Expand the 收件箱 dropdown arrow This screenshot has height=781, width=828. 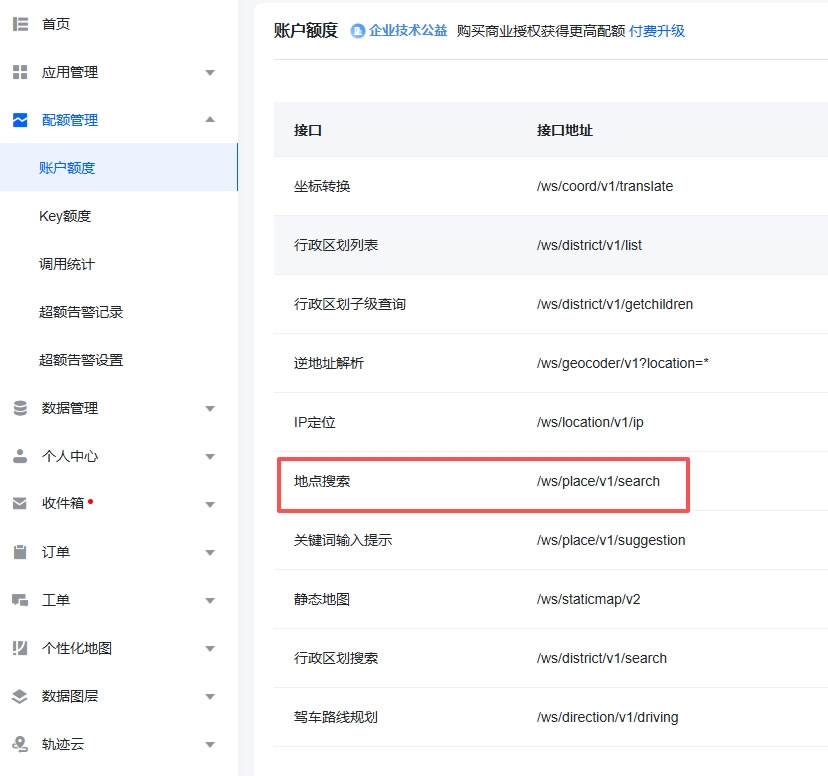pos(210,505)
